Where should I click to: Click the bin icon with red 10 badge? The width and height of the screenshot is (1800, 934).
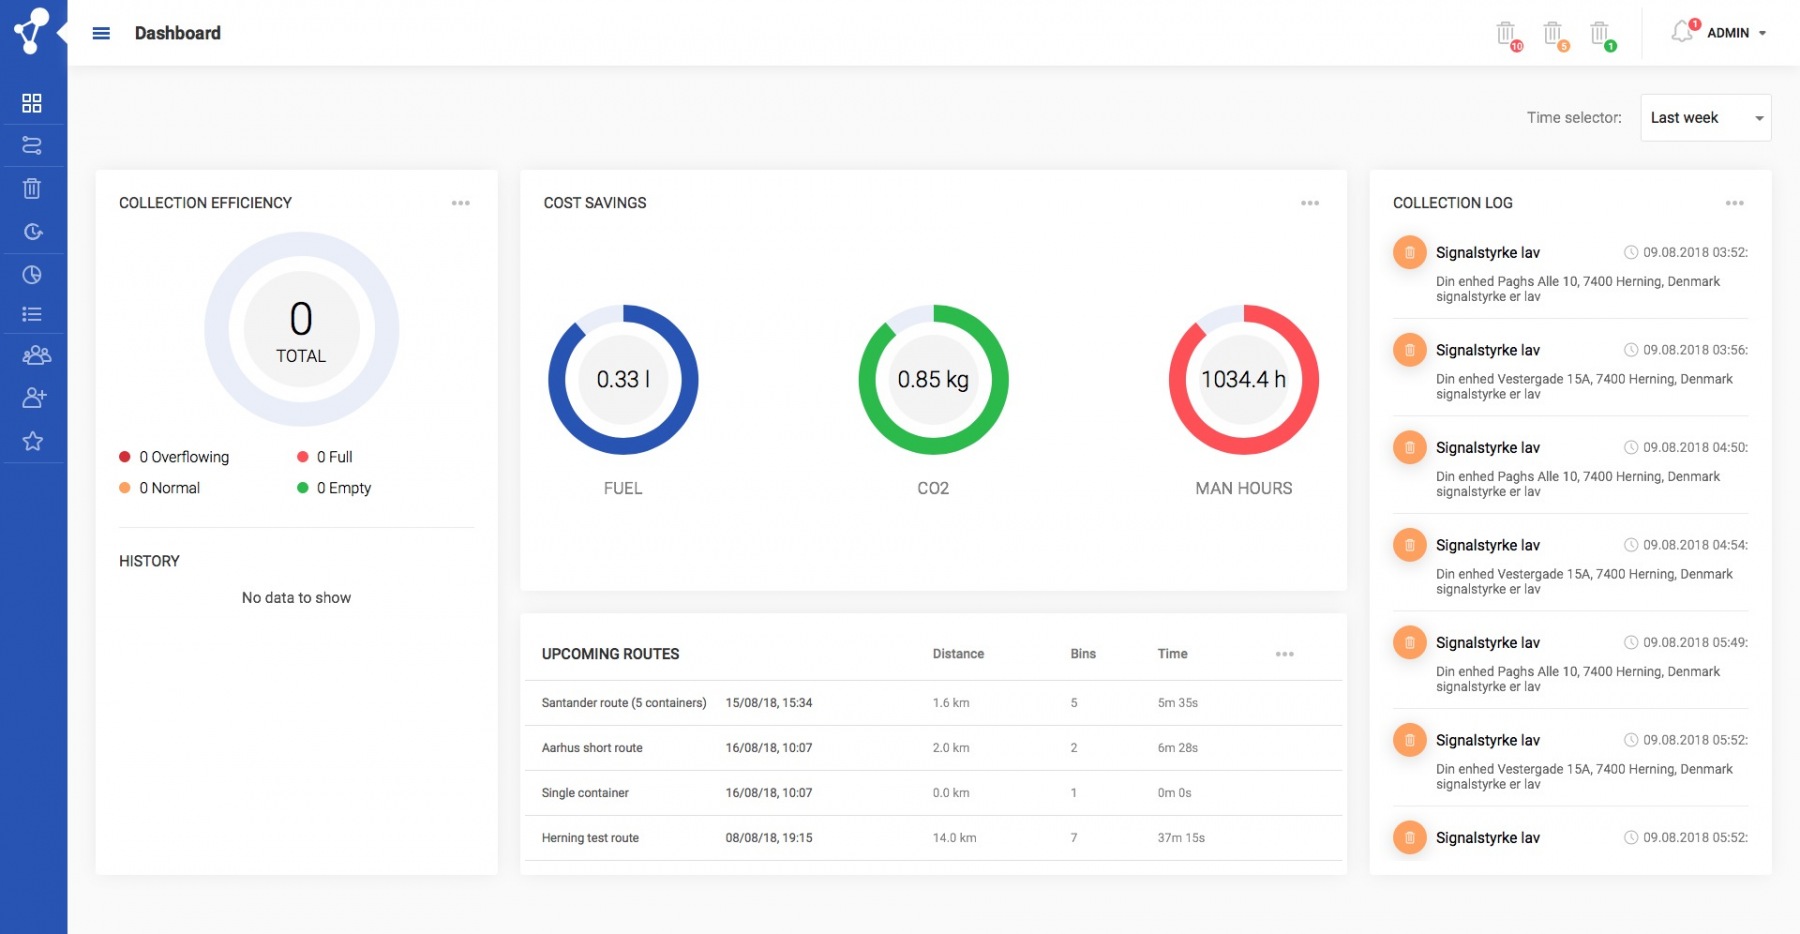tap(1506, 34)
